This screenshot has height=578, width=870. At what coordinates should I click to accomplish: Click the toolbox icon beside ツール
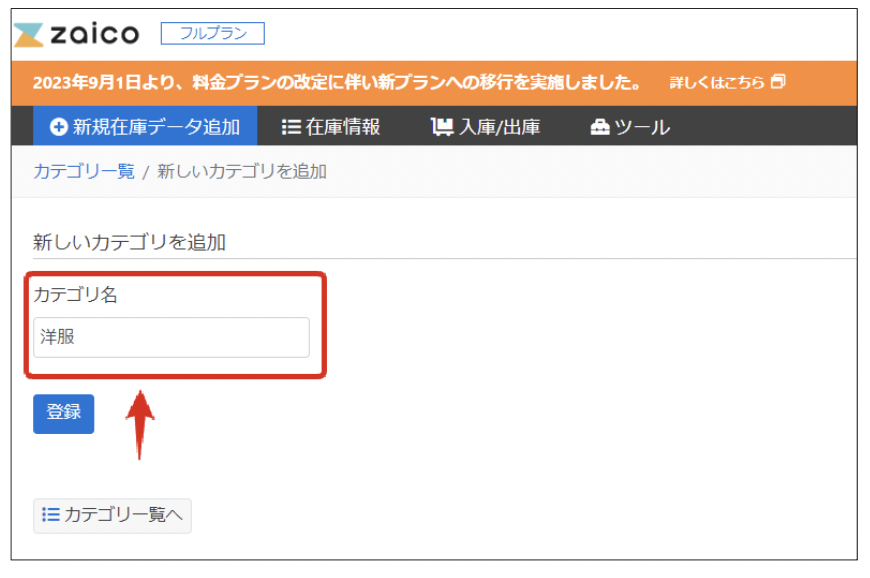600,127
